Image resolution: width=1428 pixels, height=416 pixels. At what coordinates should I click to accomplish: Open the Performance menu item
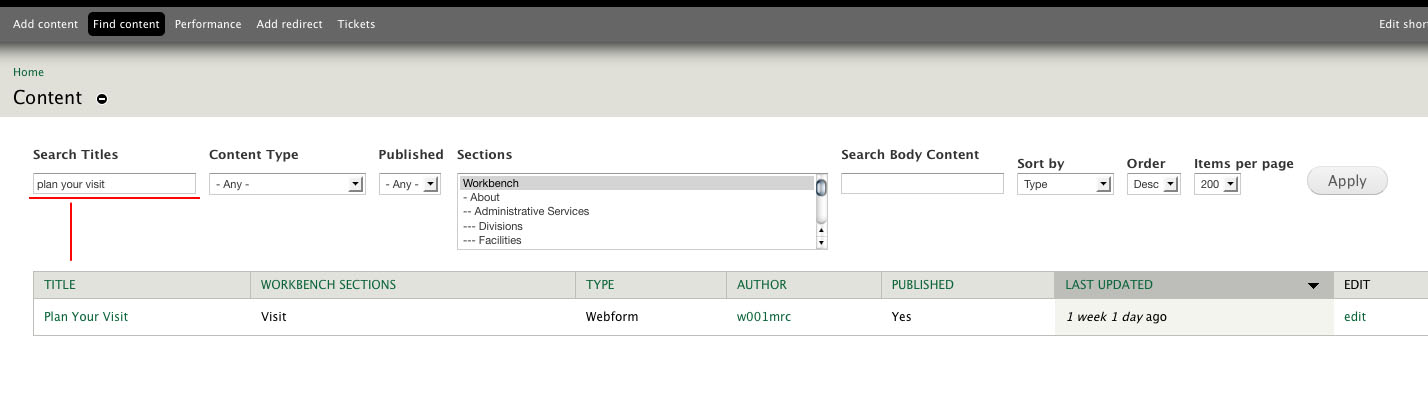click(208, 24)
